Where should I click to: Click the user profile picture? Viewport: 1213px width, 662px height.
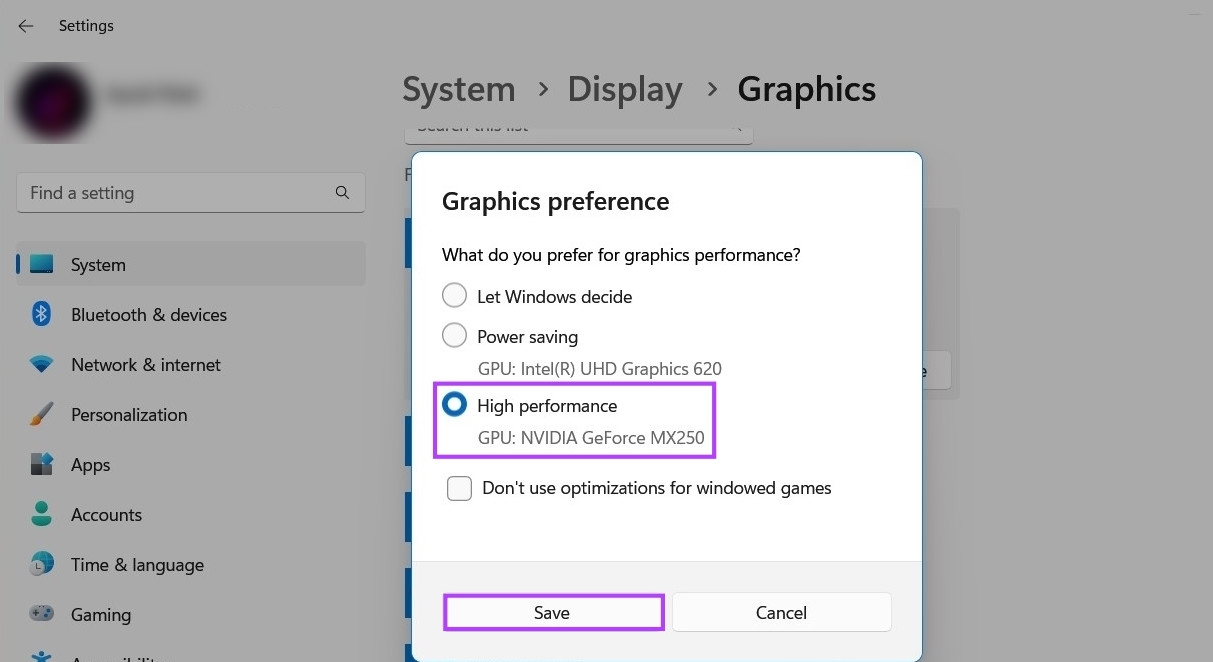(52, 102)
